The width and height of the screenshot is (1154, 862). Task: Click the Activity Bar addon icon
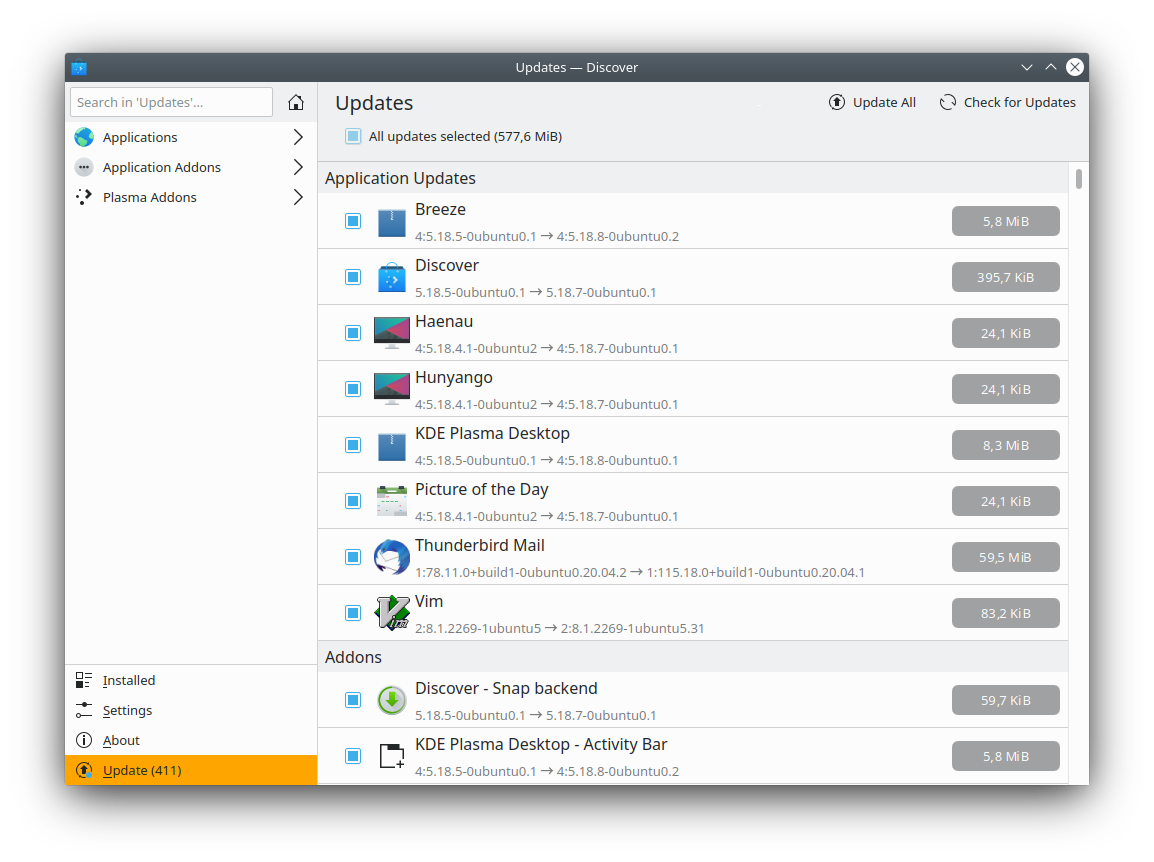392,756
